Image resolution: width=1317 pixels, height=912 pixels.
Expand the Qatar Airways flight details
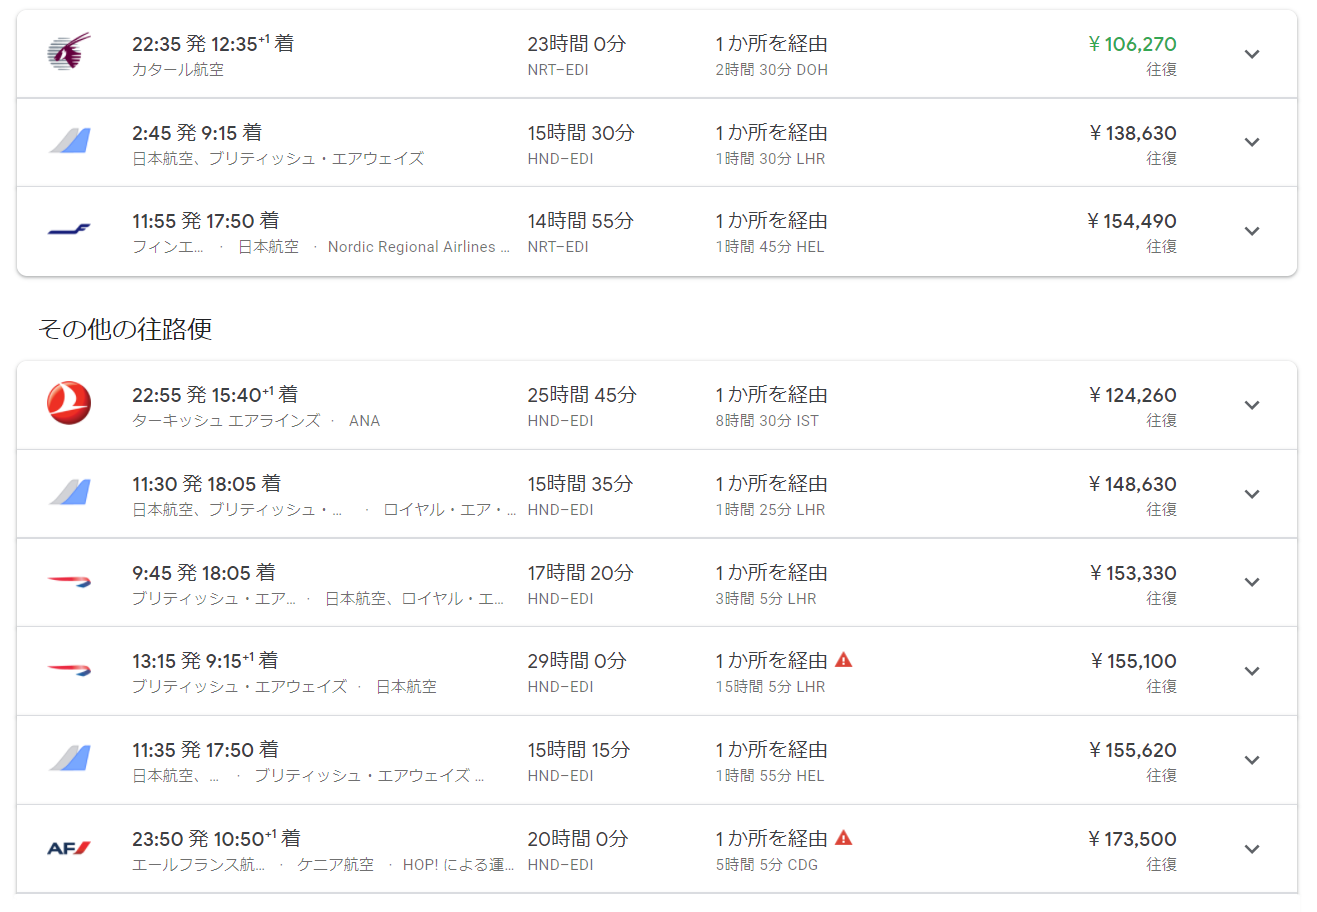(1251, 54)
